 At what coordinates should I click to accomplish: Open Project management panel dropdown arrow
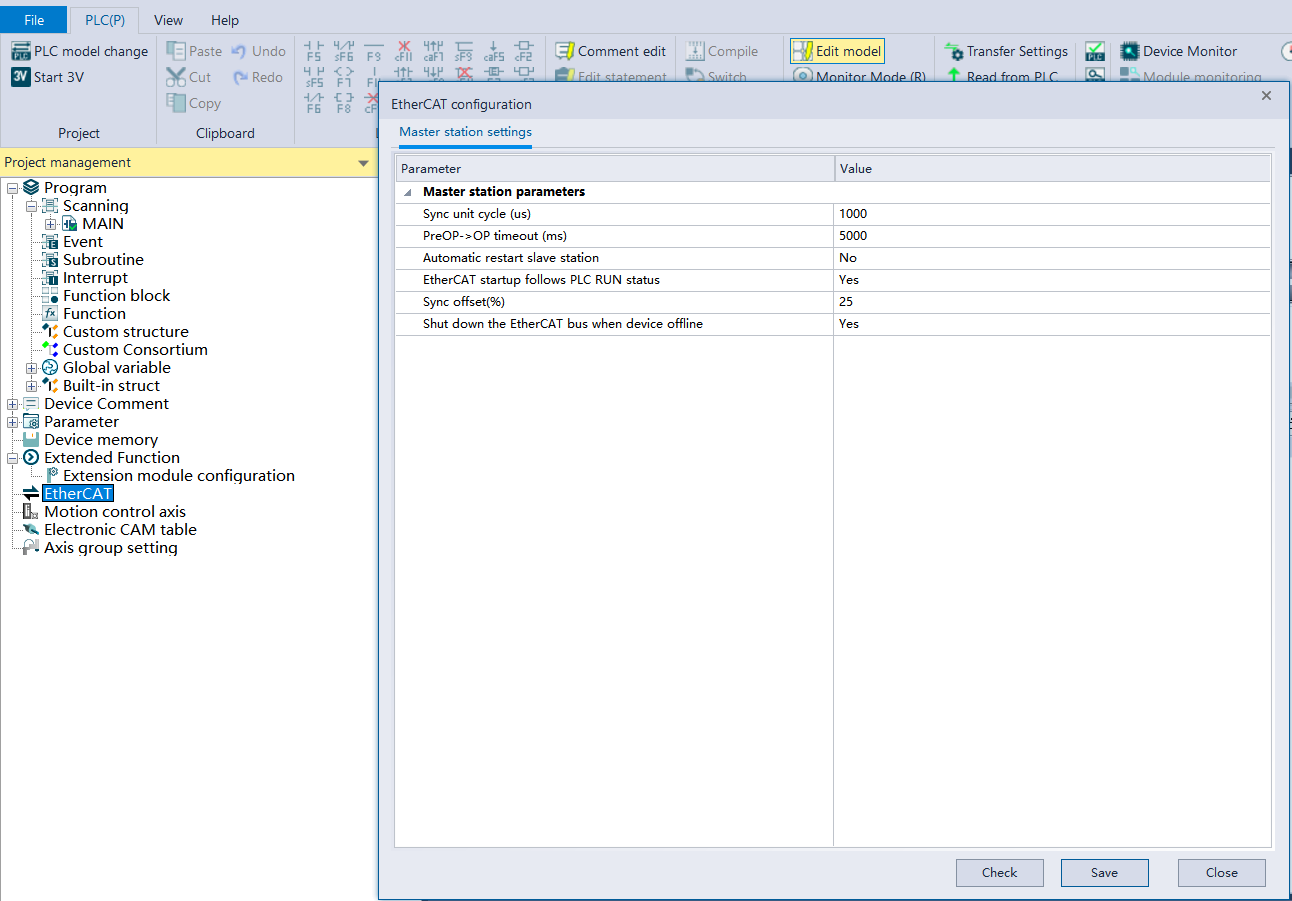(x=363, y=163)
